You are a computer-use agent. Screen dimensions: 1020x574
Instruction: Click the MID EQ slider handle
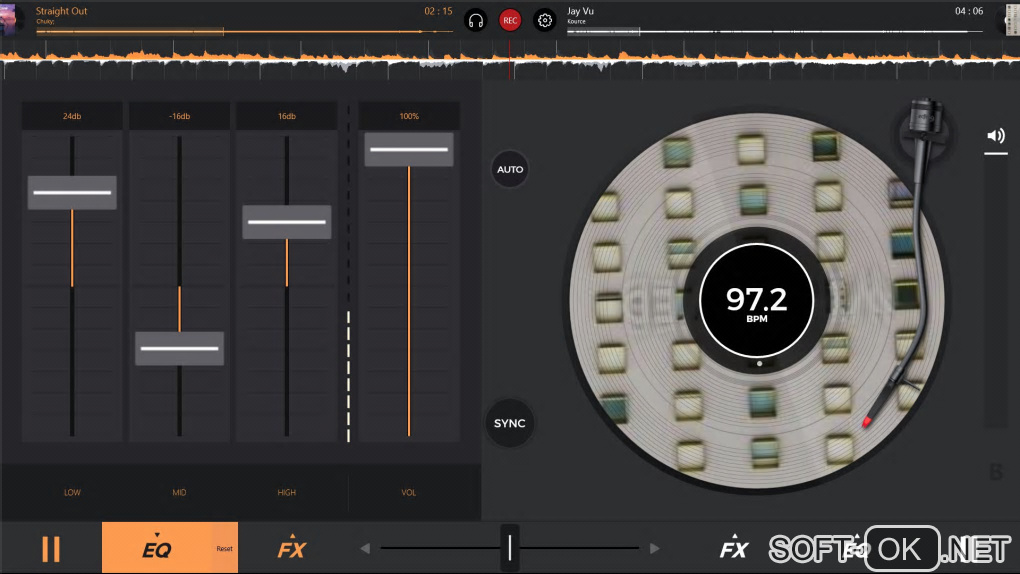tap(179, 348)
